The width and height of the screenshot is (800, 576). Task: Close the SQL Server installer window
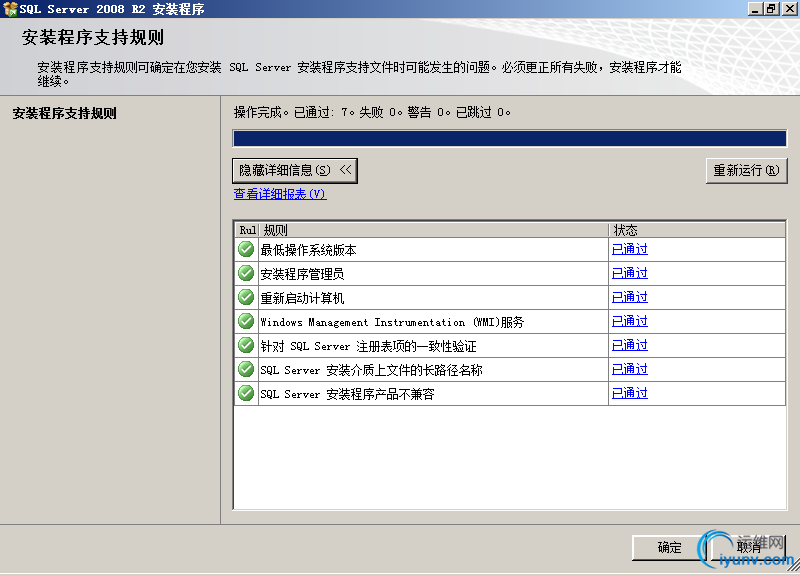[x=790, y=9]
